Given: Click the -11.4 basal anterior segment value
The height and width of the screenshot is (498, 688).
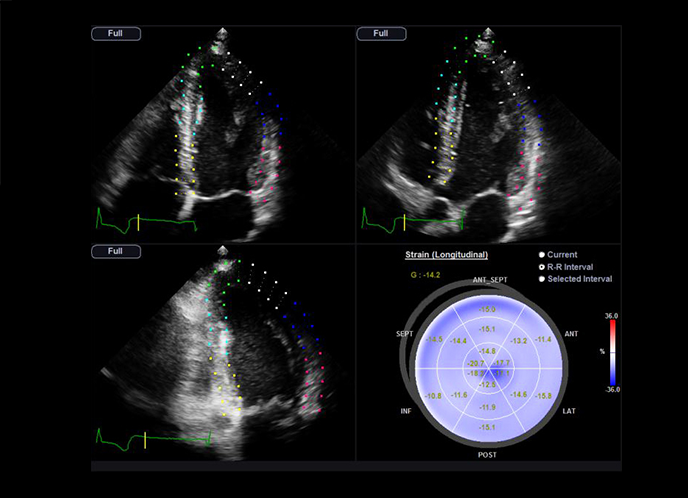Looking at the screenshot, I should [x=543, y=339].
